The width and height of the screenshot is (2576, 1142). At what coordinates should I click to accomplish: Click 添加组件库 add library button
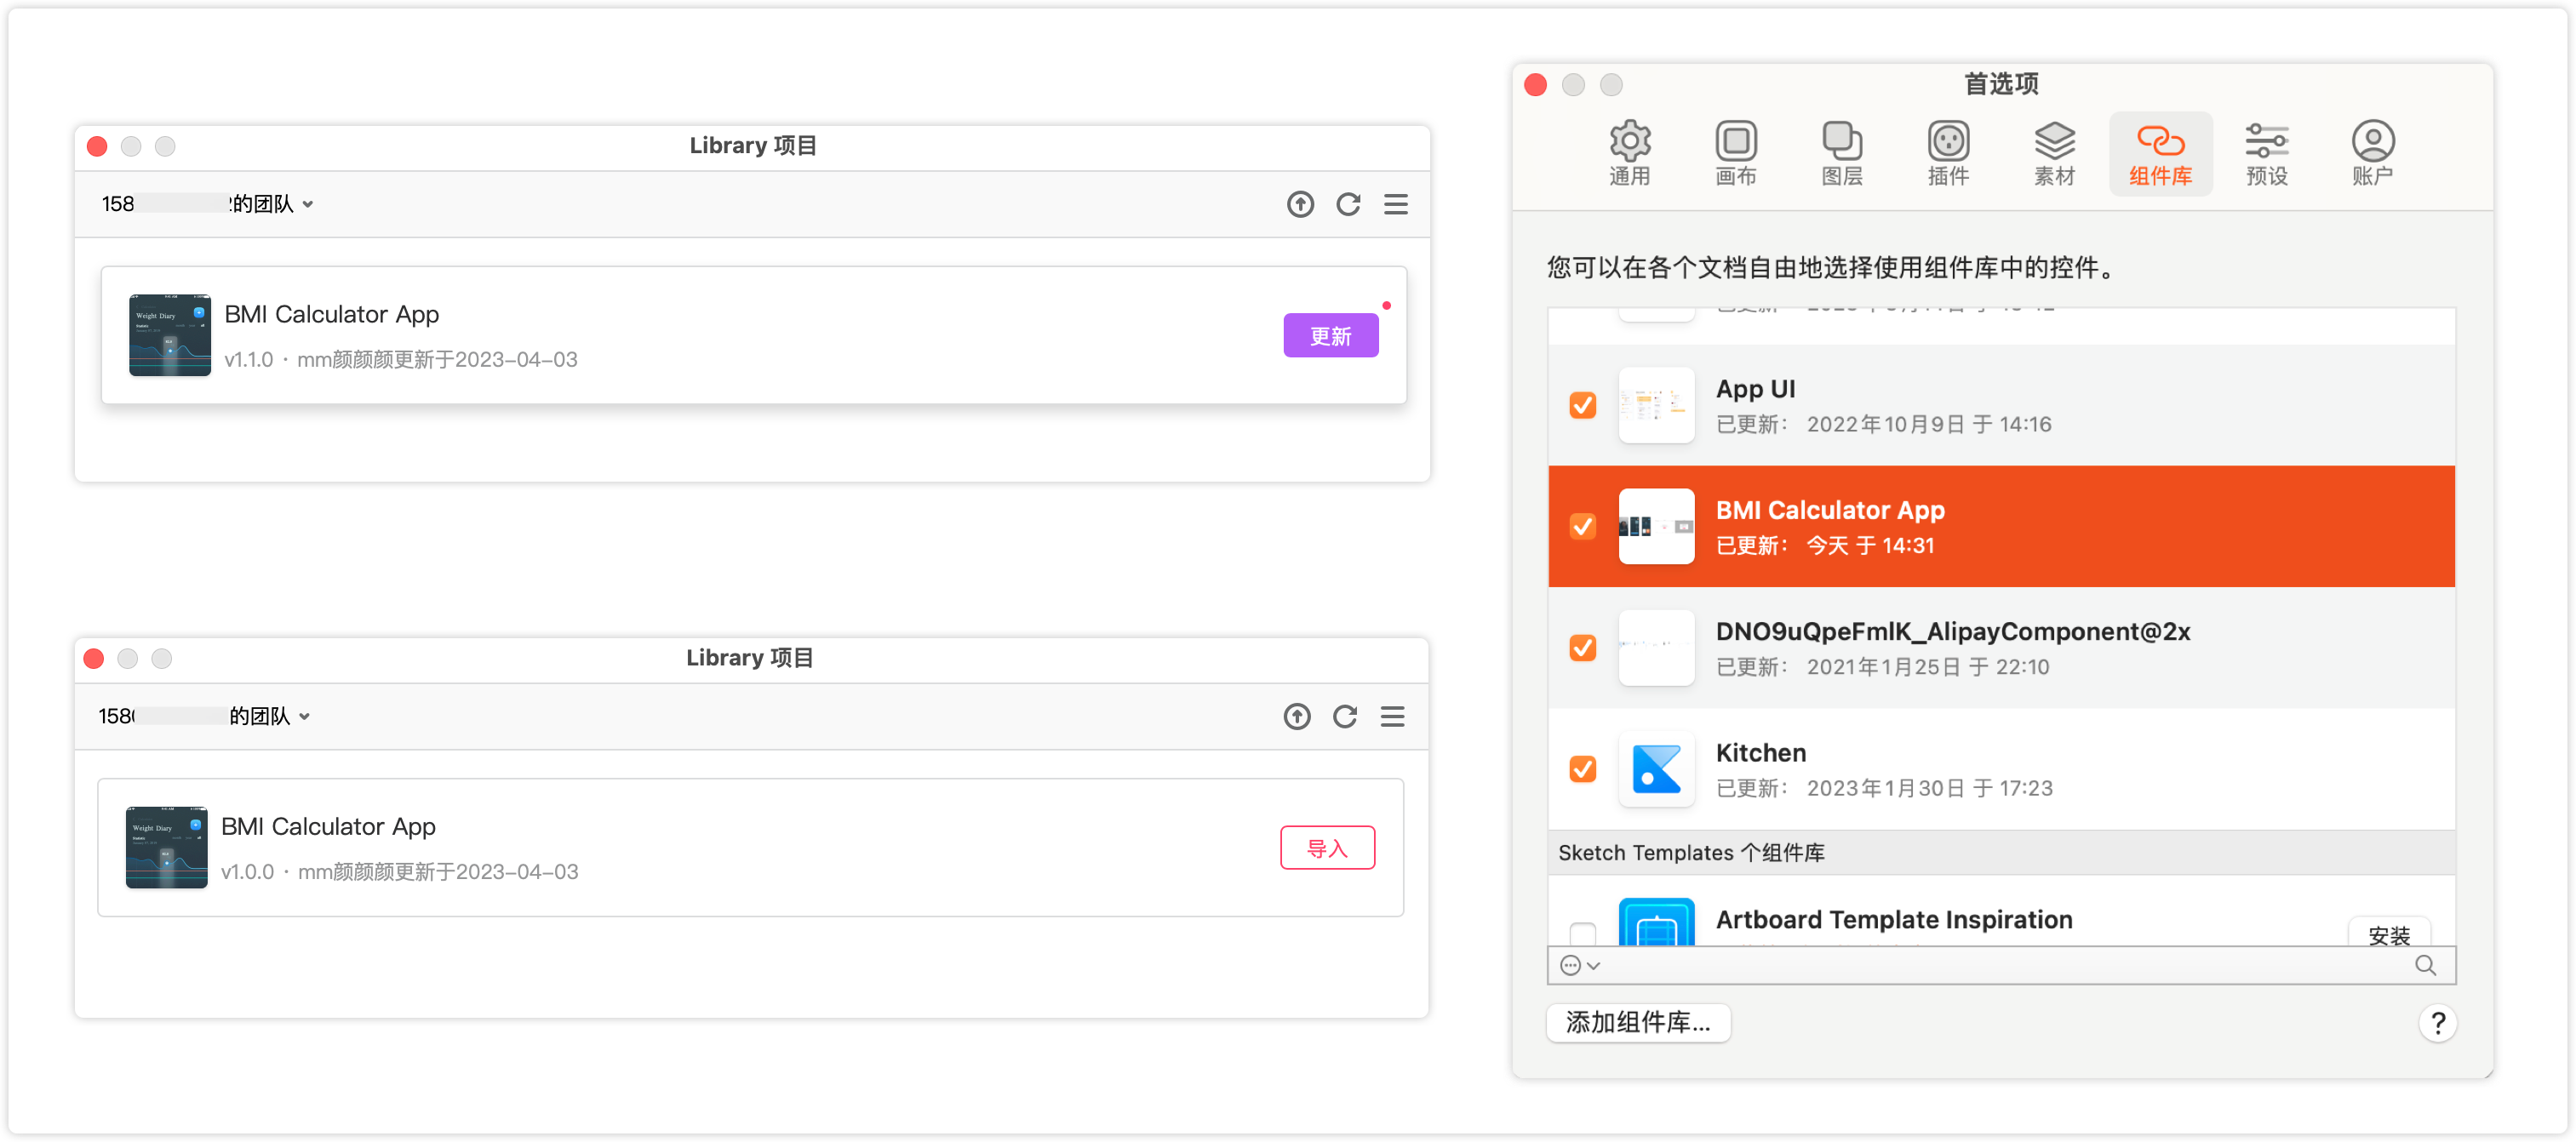pyautogui.click(x=1637, y=1022)
